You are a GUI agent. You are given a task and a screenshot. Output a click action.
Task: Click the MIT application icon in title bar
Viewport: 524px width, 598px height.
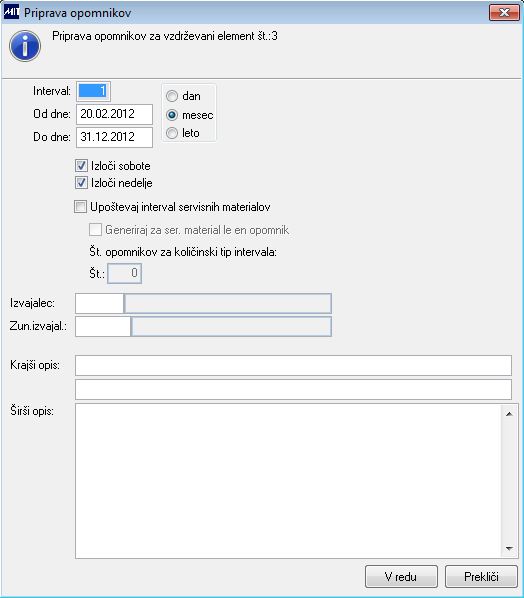(11, 12)
